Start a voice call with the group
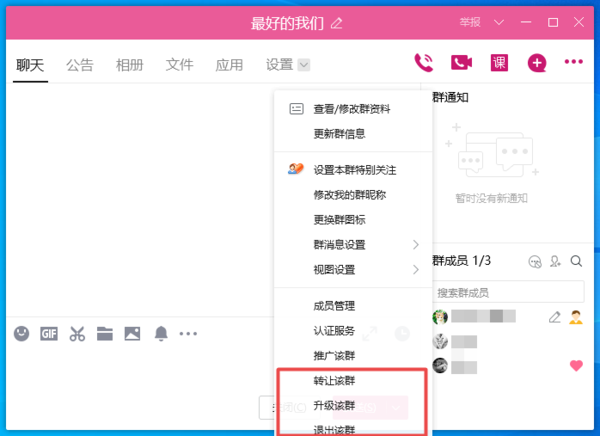Image resolution: width=600 pixels, height=436 pixels. (424, 62)
